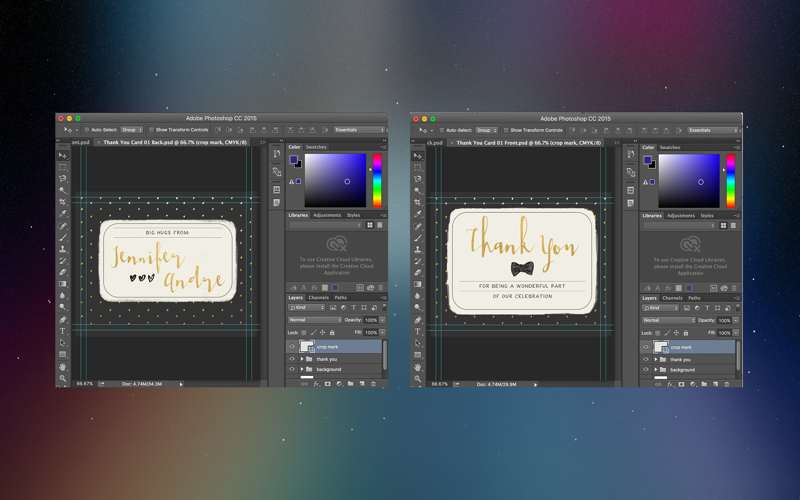Select Dodge tool in Front.psd window
800x500 pixels.
click(x=418, y=308)
